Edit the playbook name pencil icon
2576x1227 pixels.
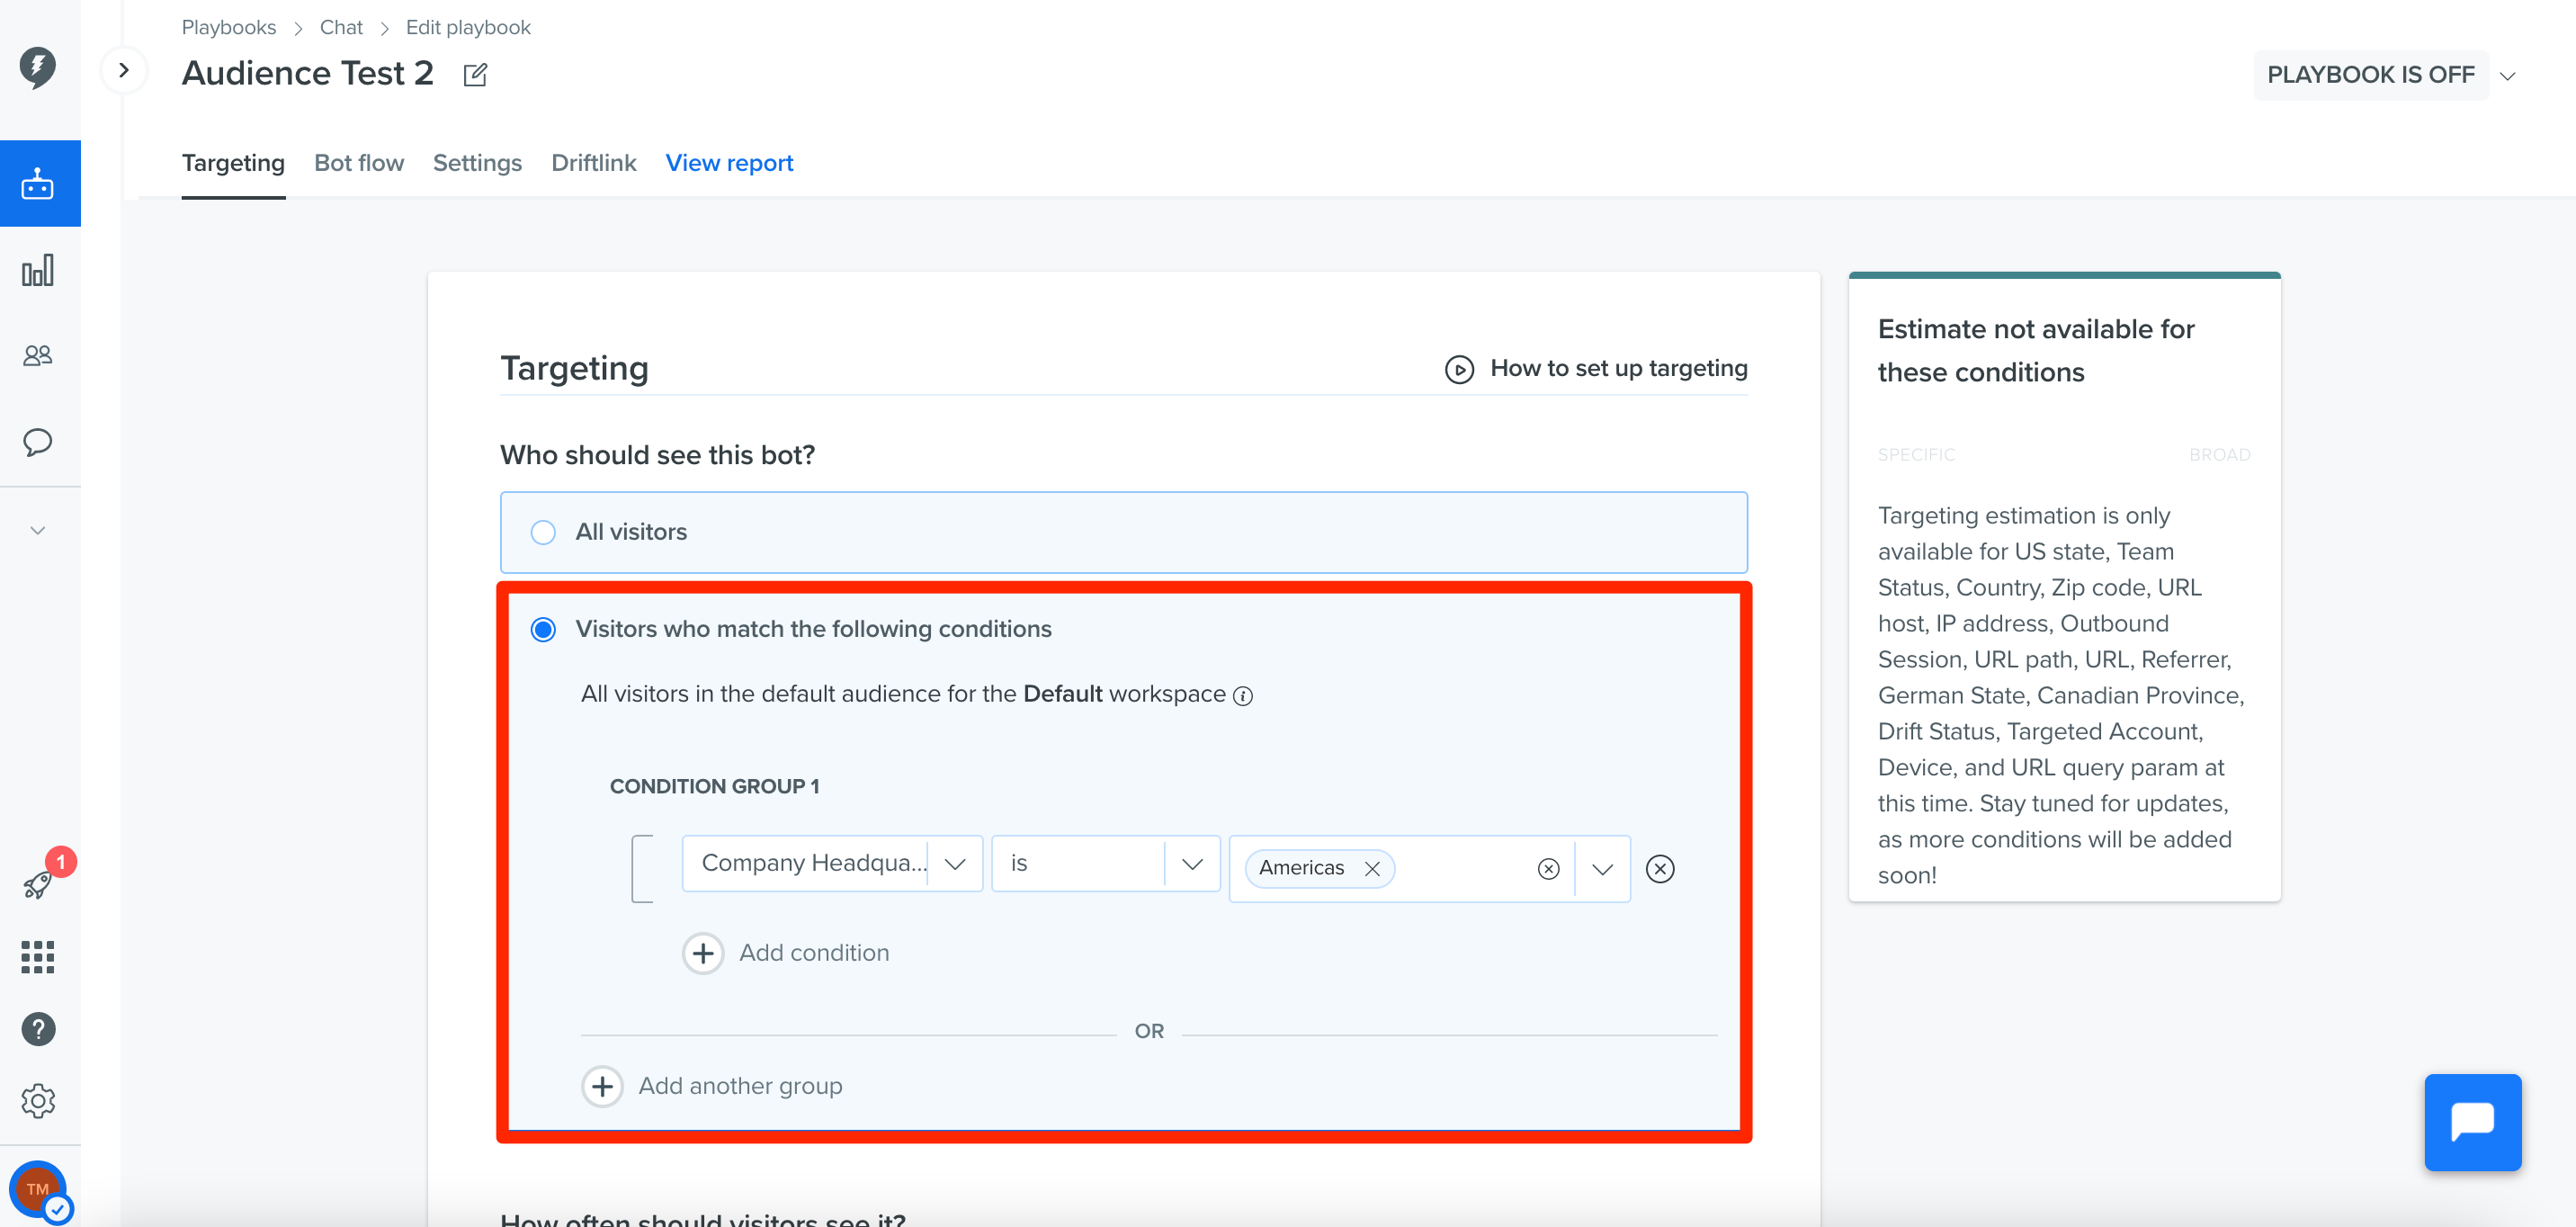(475, 75)
